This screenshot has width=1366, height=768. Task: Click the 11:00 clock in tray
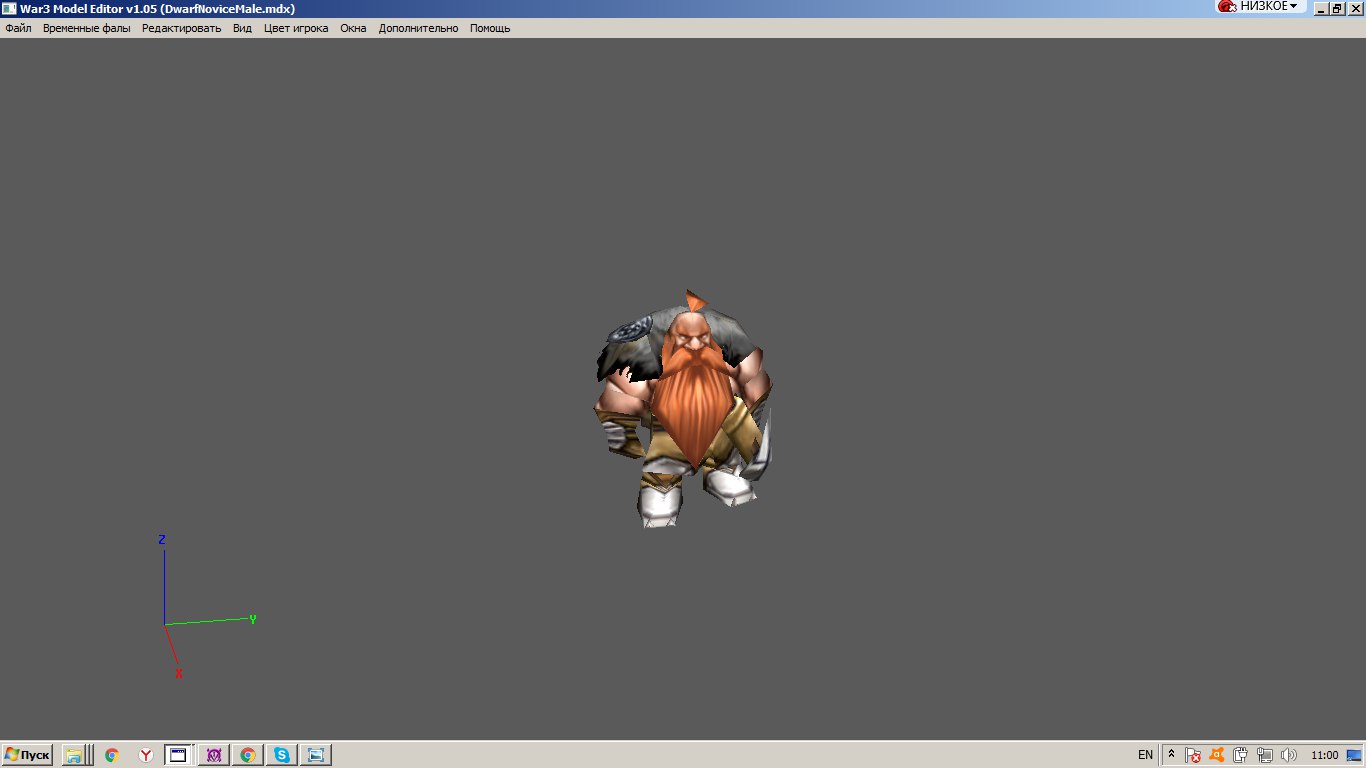click(x=1324, y=755)
